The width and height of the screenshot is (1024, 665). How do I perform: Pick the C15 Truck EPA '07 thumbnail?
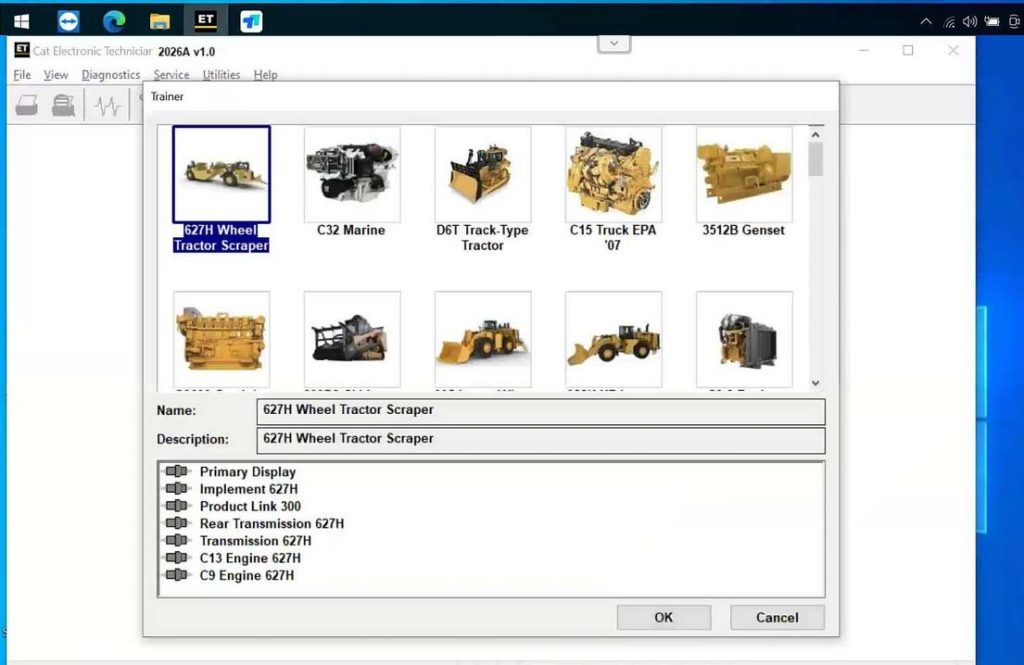(x=613, y=174)
